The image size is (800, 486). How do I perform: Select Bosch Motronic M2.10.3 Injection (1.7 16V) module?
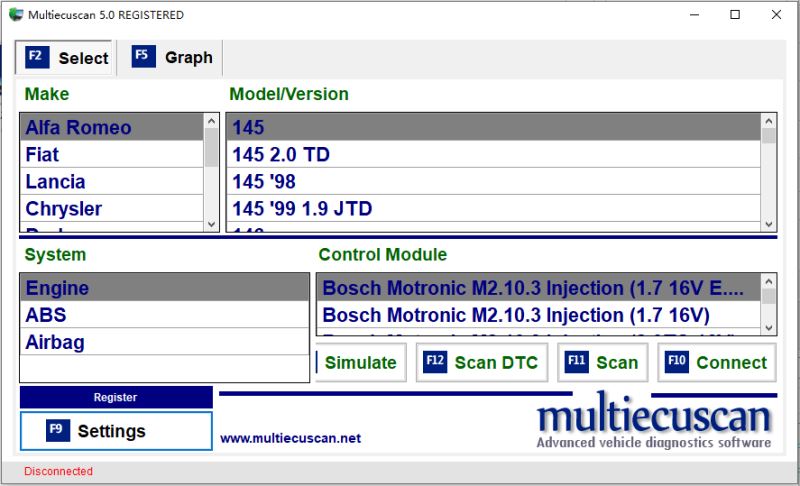coord(539,315)
